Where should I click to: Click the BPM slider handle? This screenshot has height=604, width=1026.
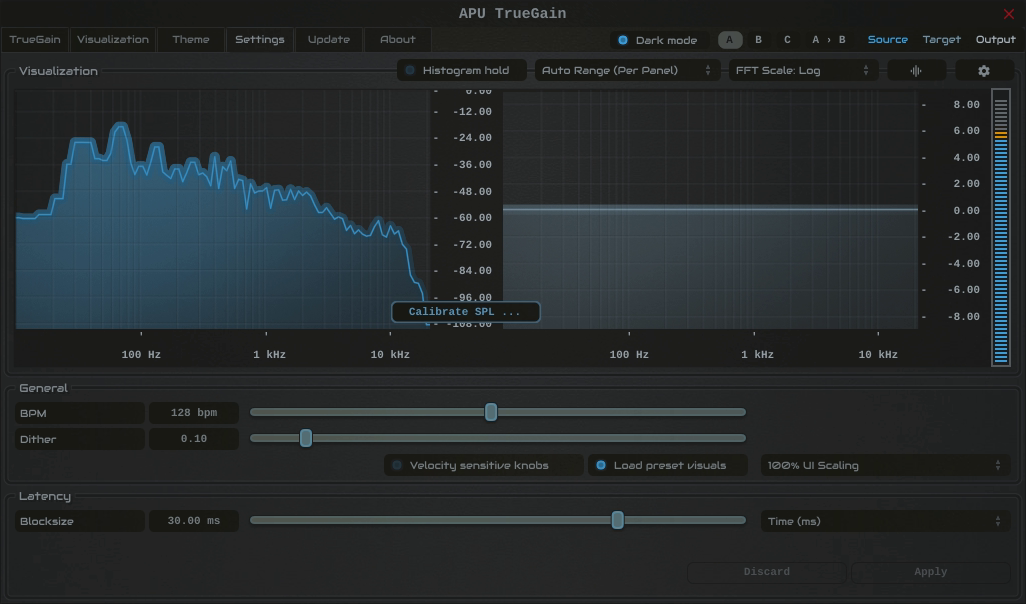click(491, 412)
